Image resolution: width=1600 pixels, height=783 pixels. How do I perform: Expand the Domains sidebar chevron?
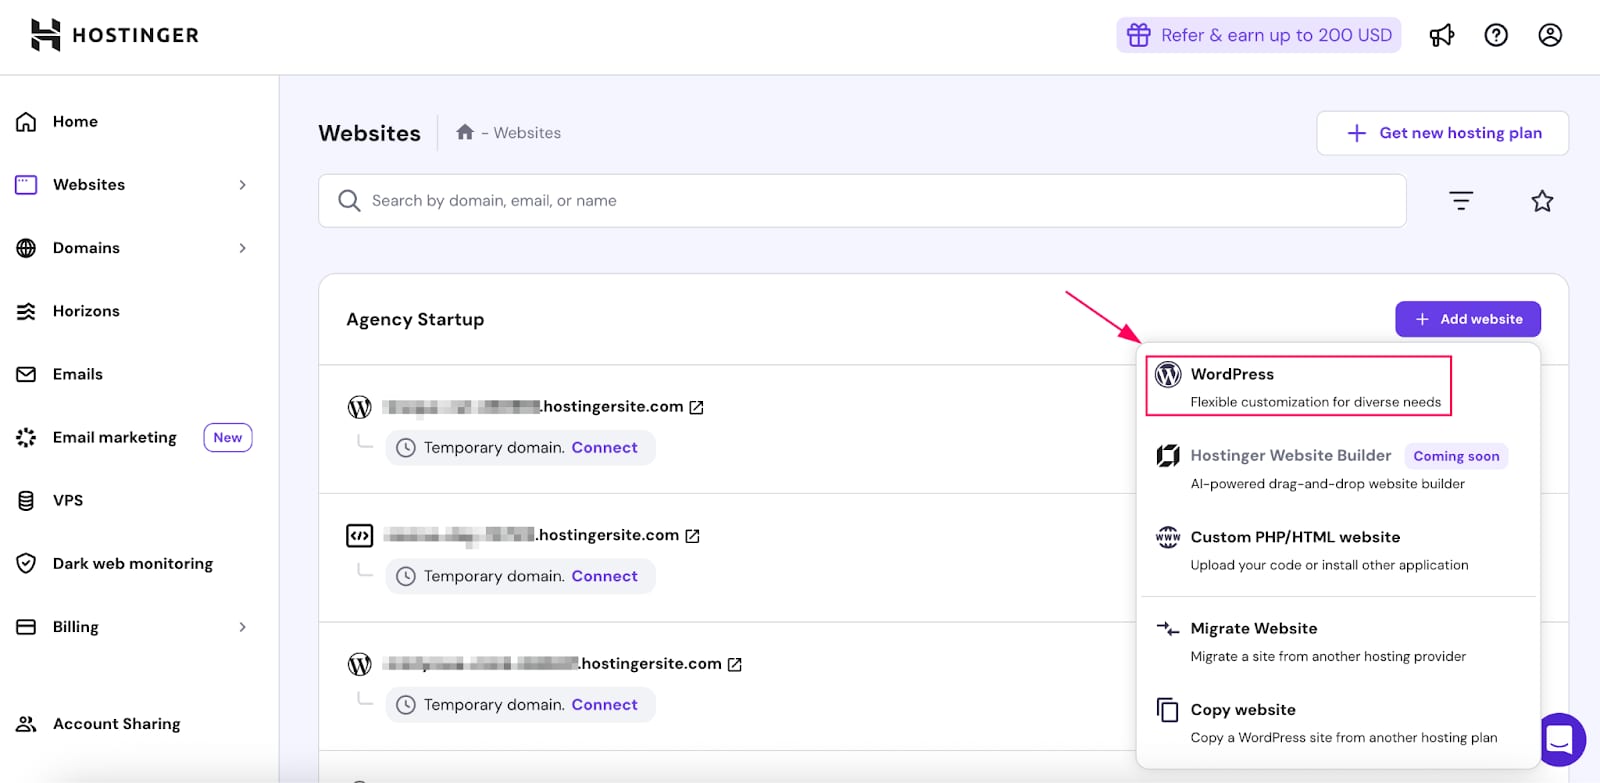242,248
